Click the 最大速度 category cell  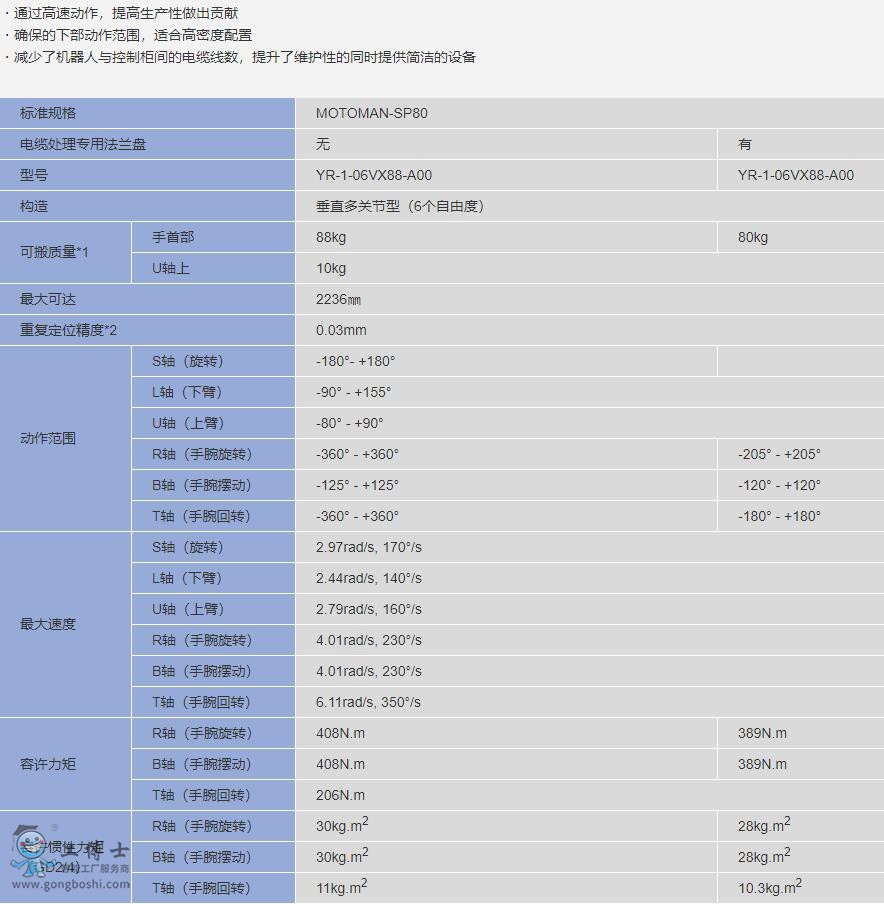click(x=48, y=624)
